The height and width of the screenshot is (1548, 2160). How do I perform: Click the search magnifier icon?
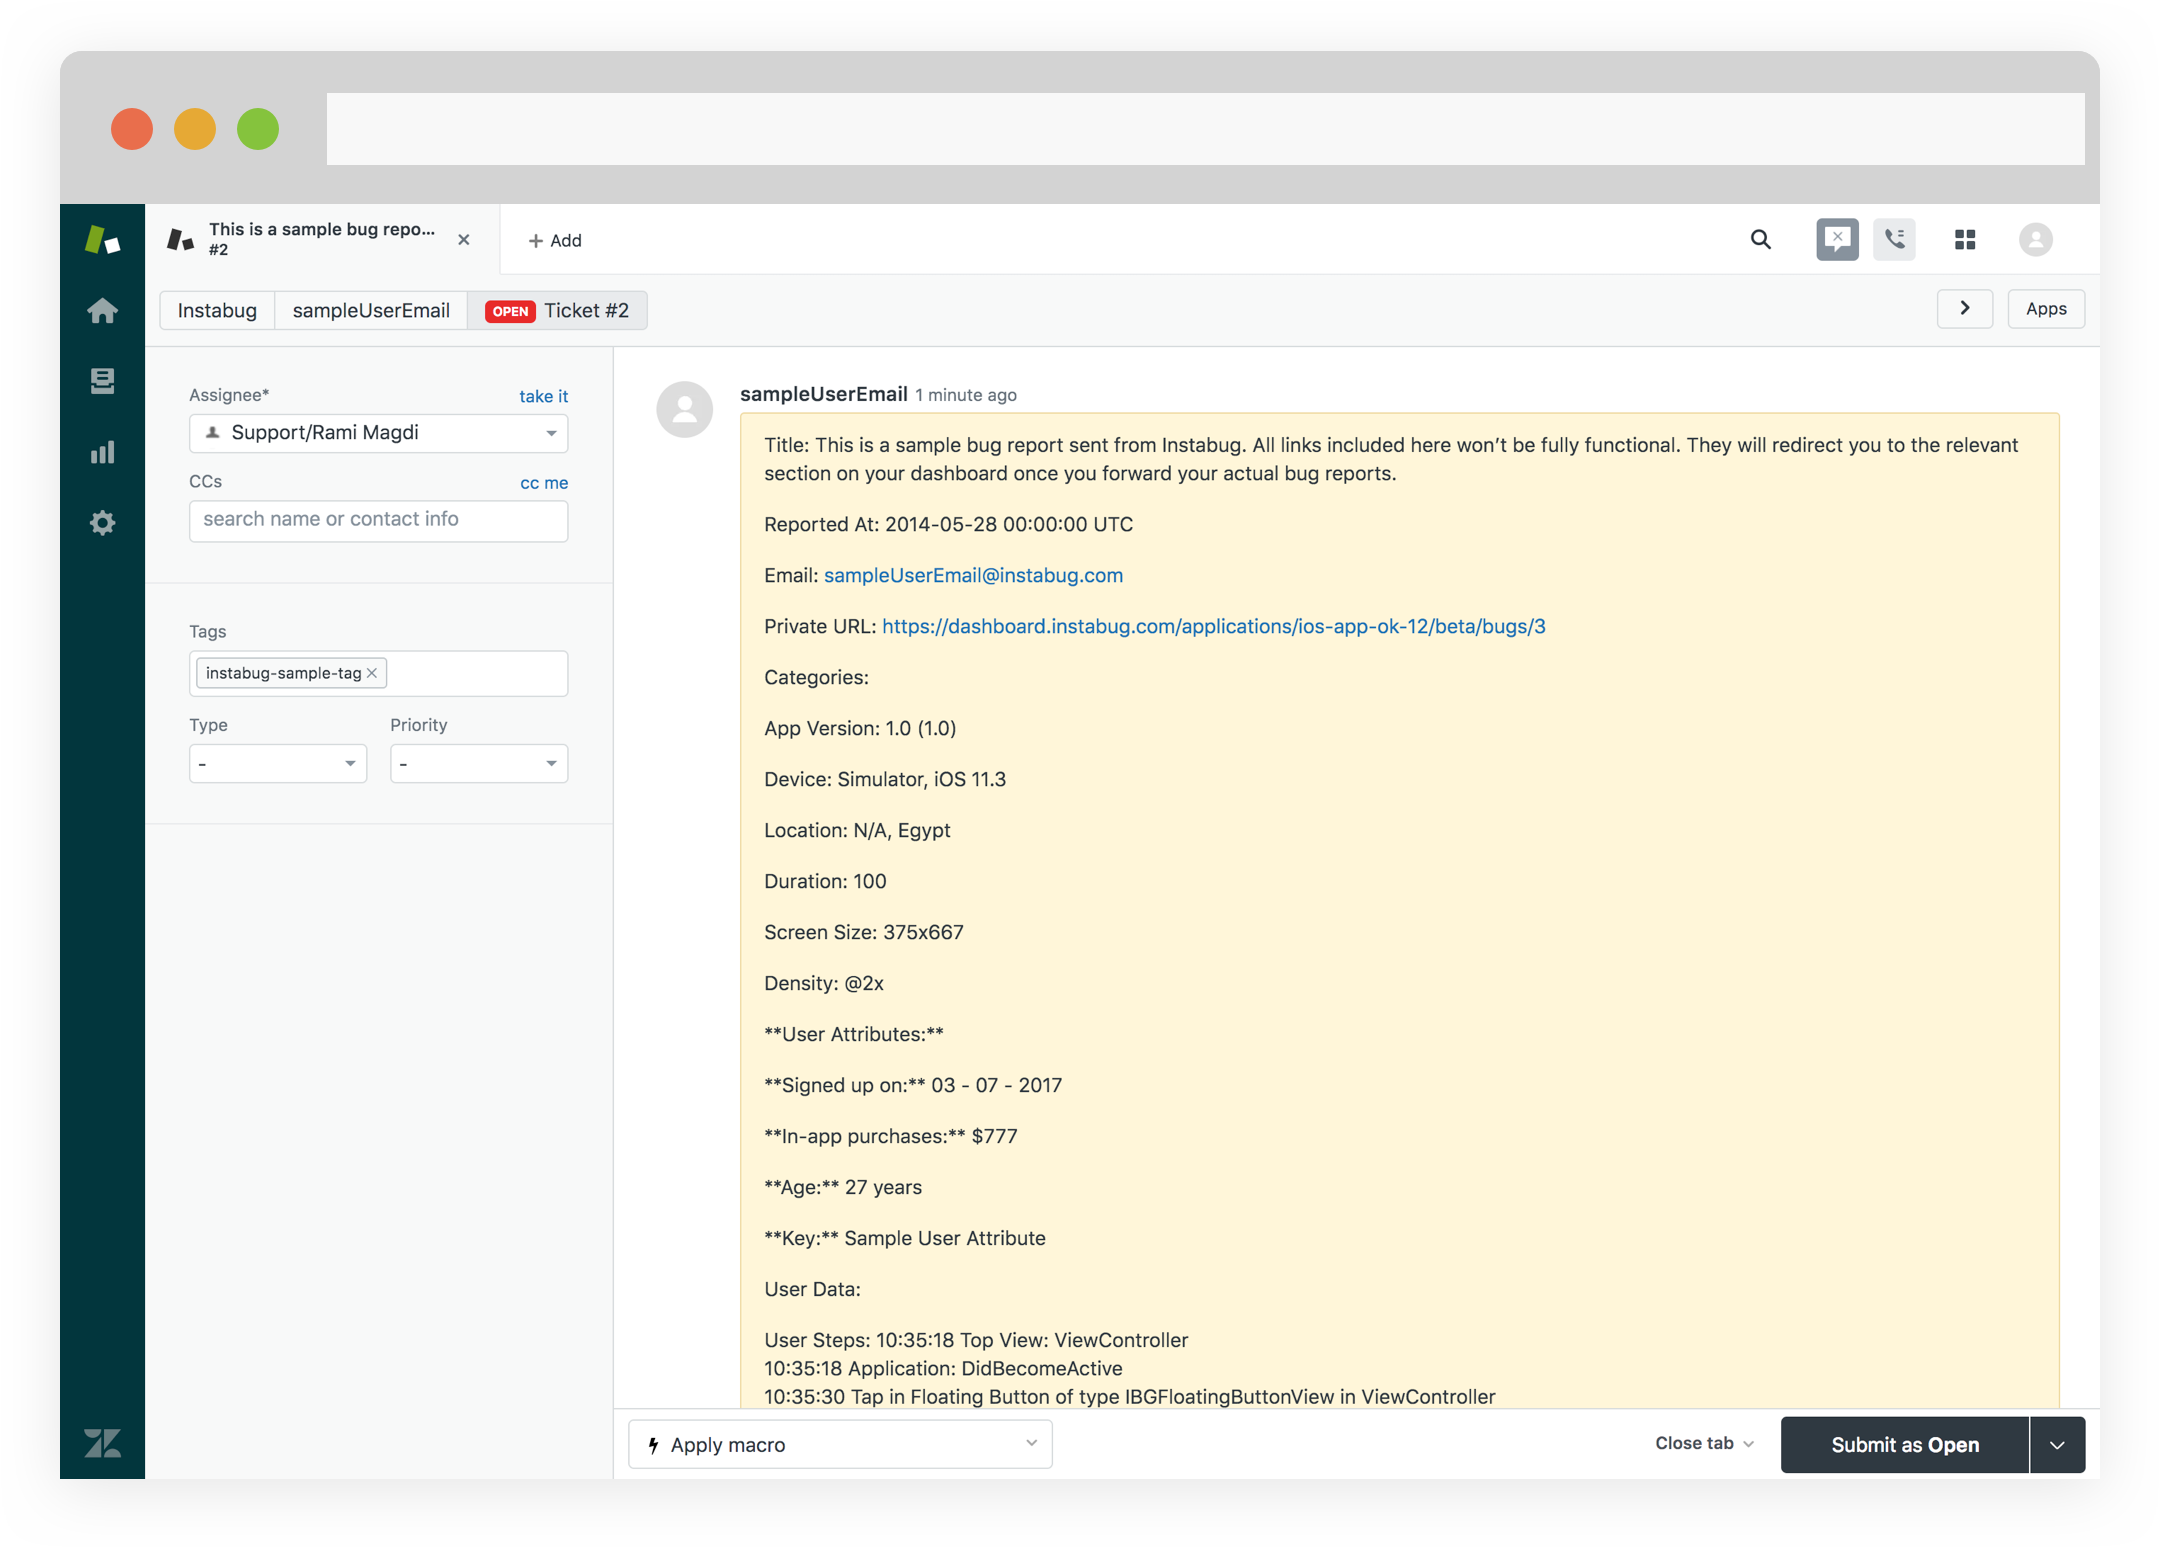[1761, 239]
